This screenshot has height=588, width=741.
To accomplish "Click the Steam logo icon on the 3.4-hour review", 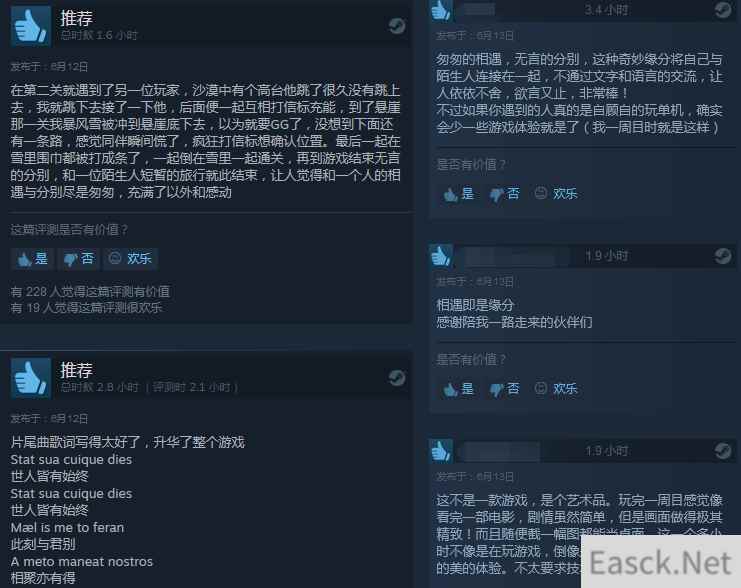I will coord(723,9).
